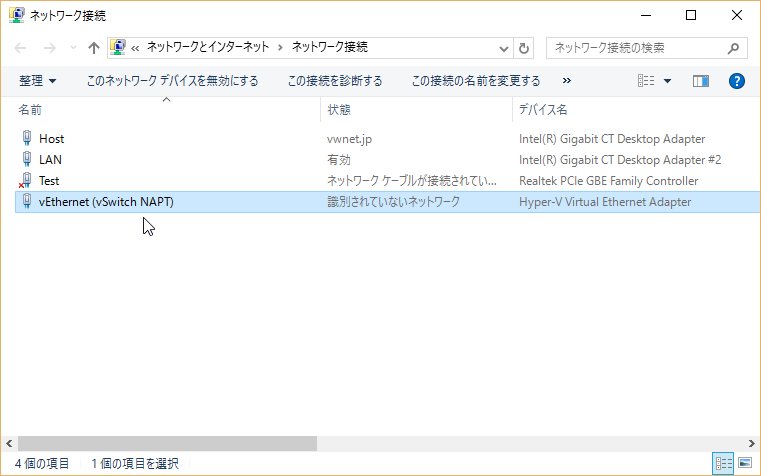Minimize the ネットワーク接続 window
Screen dimensions: 761x476
(x=646, y=16)
